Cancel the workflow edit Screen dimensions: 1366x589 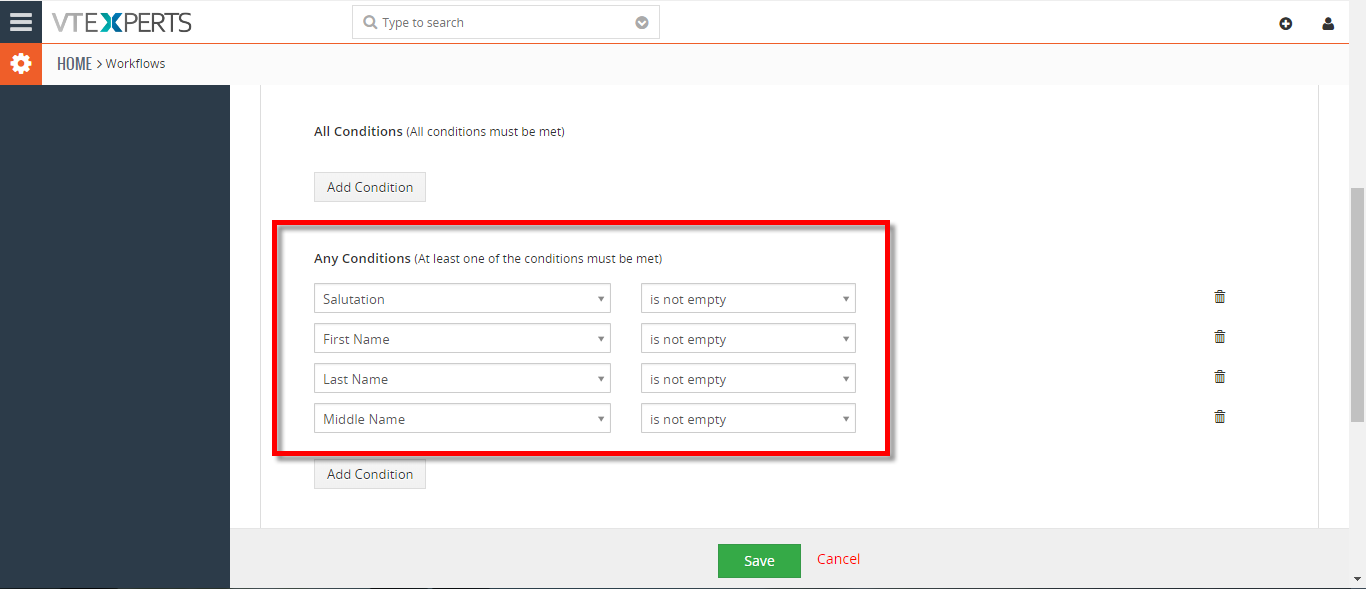[838, 559]
